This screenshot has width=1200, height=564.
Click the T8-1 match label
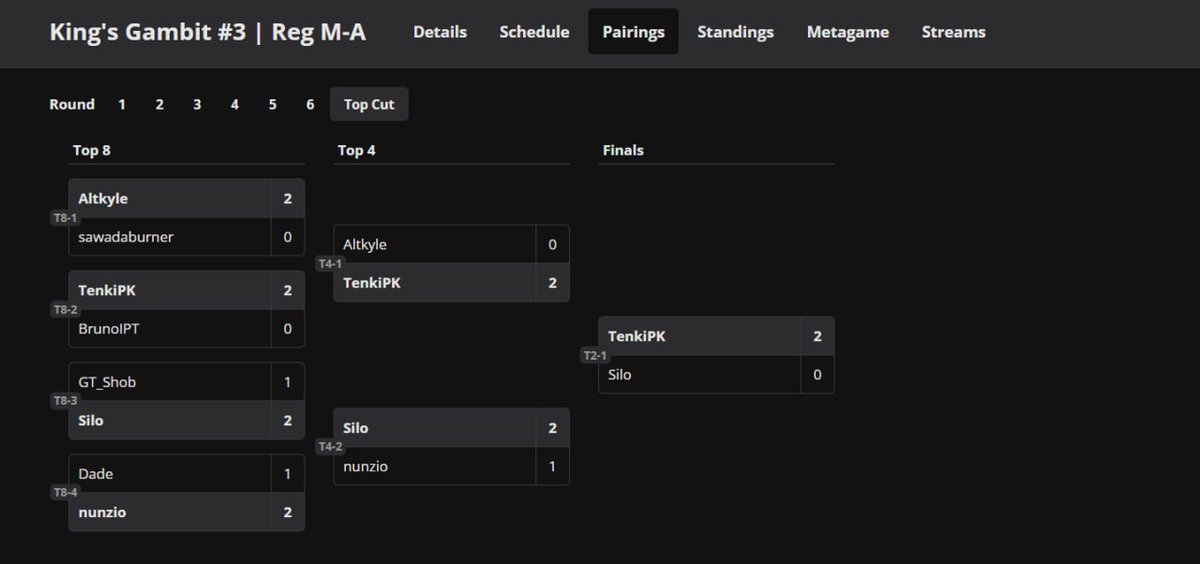pos(65,218)
